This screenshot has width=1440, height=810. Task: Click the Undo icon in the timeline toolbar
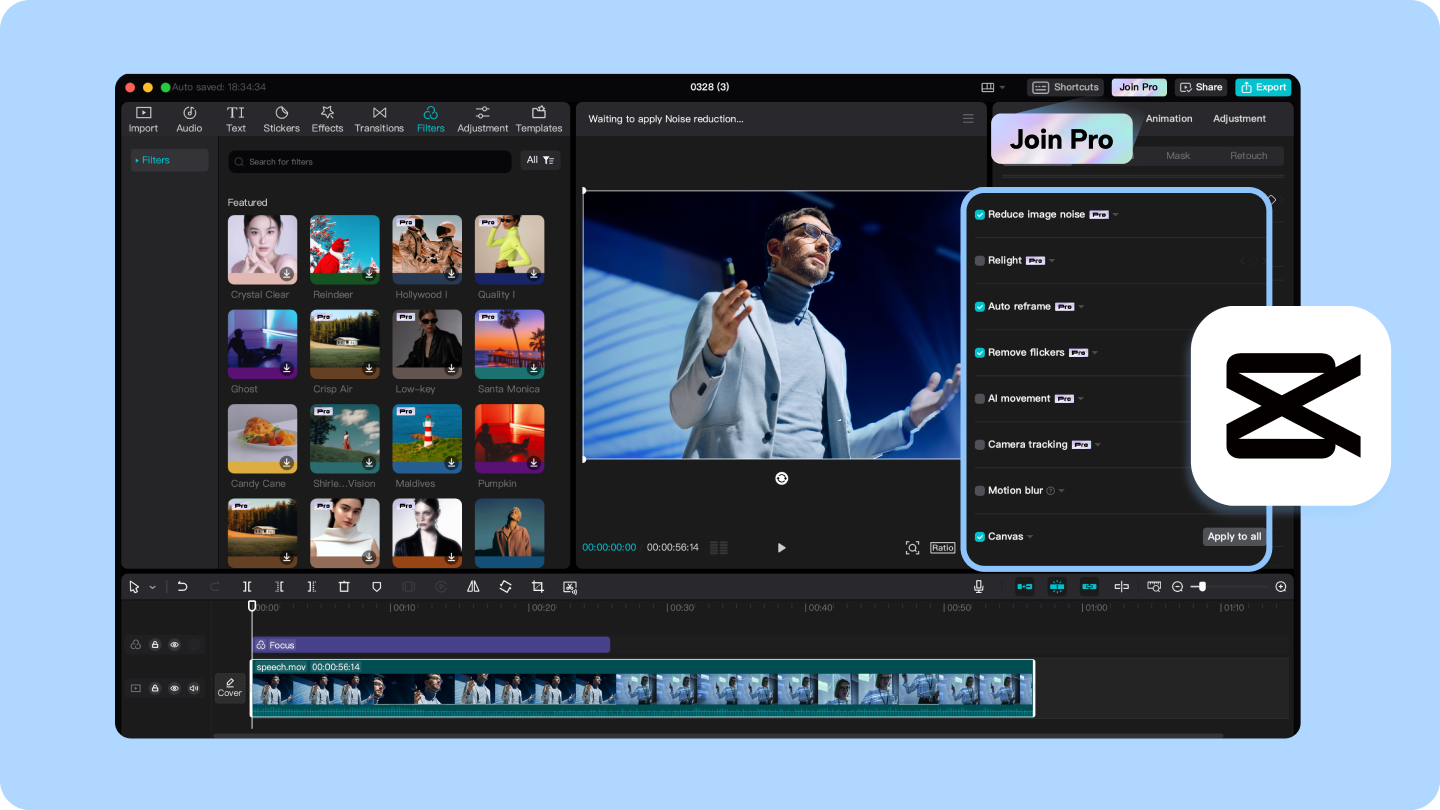[182, 587]
